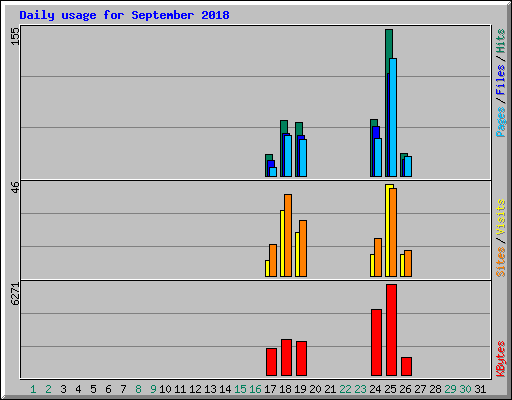Screen dimensions: 512x400
Task: Click day label 10 on the x-axis
Action: pos(165,389)
